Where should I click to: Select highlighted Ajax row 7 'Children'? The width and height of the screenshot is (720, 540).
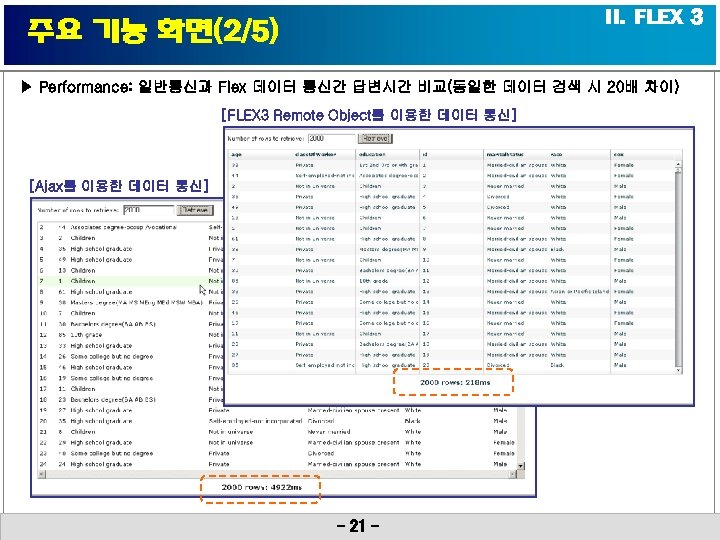coord(83,281)
